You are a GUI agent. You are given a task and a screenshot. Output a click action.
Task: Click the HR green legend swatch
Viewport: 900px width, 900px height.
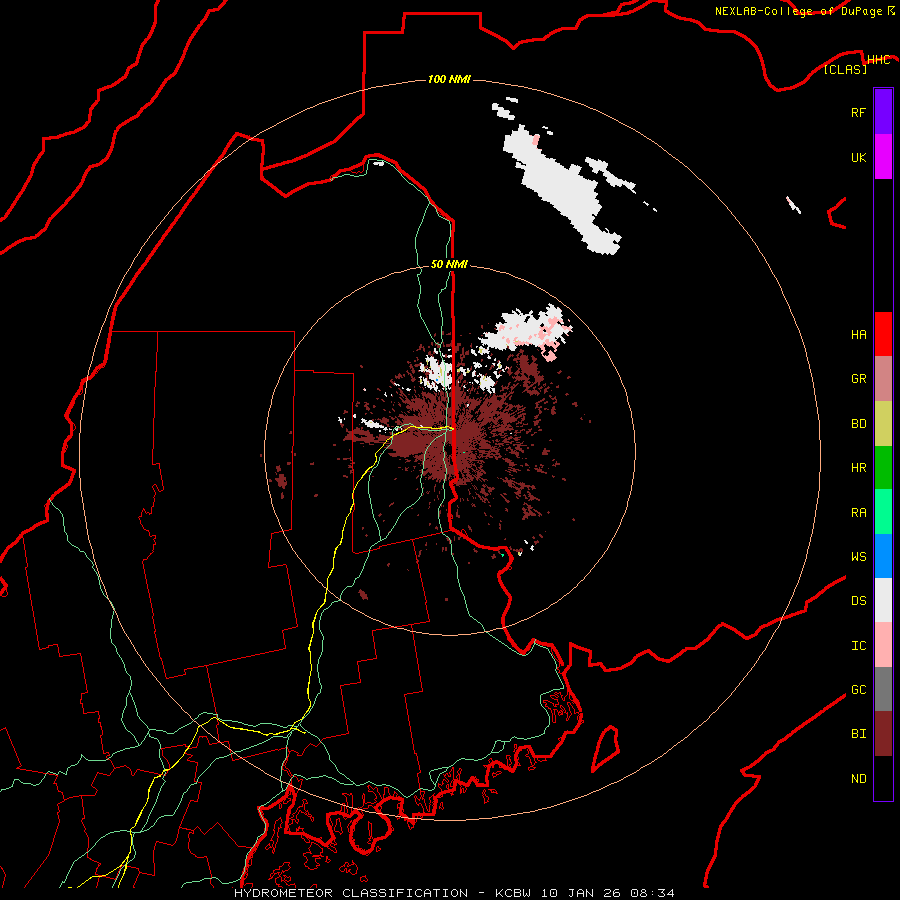[x=883, y=468]
